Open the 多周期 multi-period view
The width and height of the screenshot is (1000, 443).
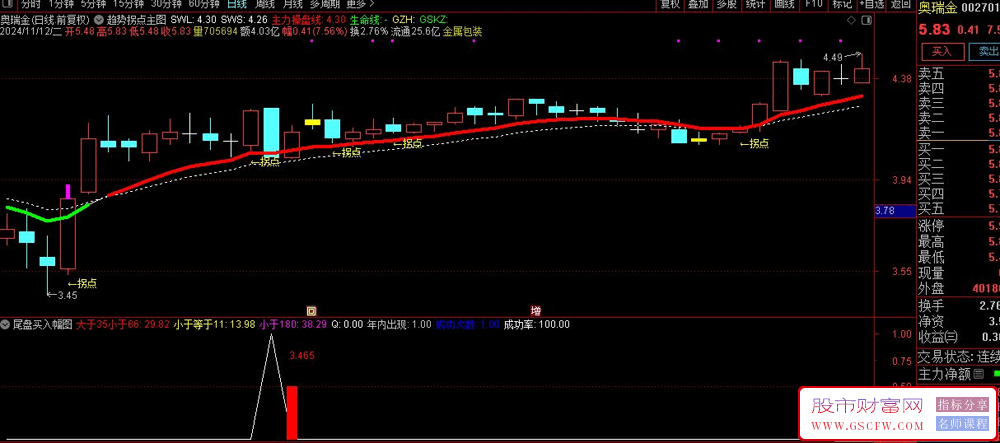327,4
